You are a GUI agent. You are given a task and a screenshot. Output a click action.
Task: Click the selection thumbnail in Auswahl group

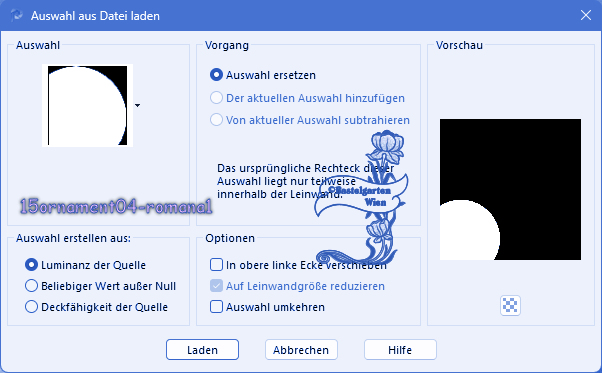click(x=88, y=106)
